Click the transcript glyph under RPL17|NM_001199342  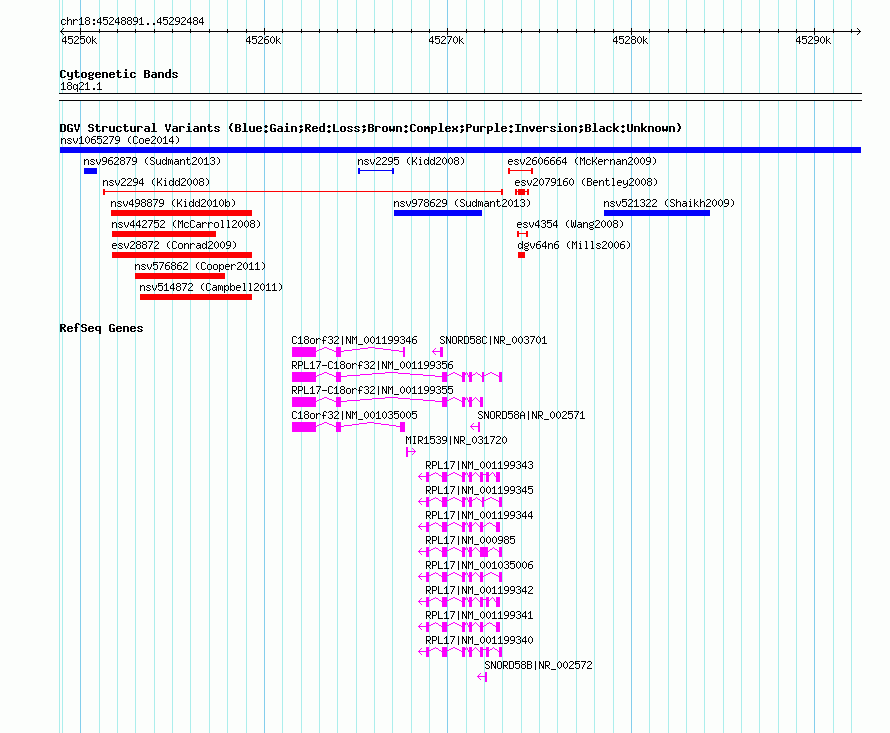tap(460, 602)
